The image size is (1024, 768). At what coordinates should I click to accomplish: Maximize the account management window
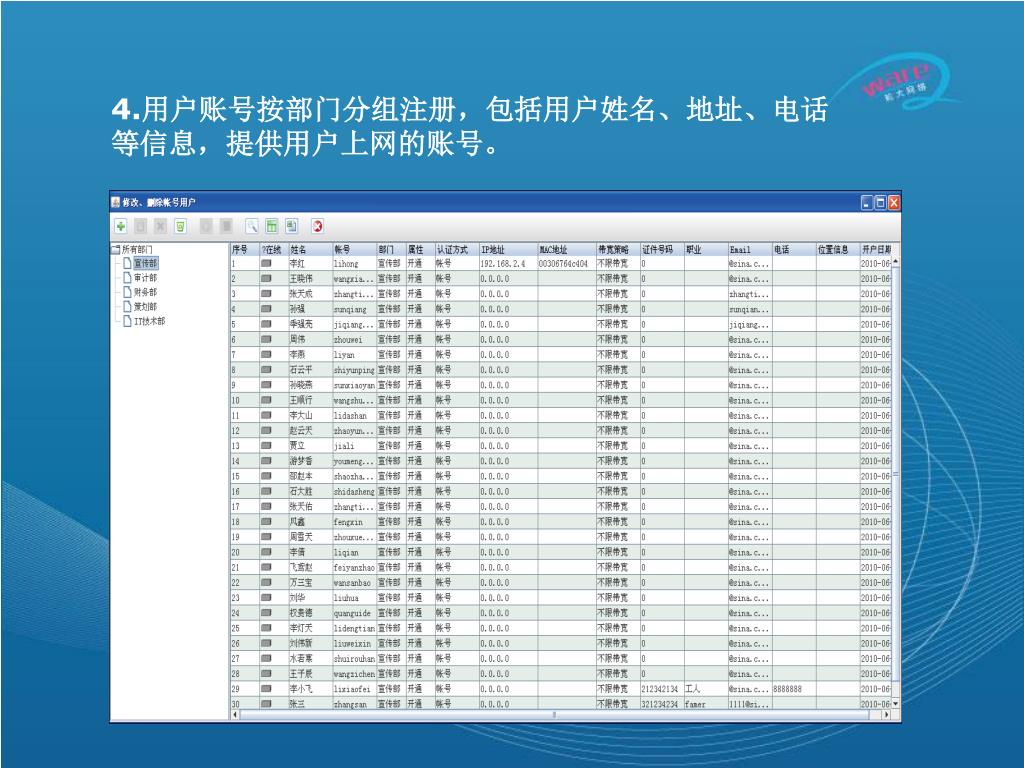880,202
